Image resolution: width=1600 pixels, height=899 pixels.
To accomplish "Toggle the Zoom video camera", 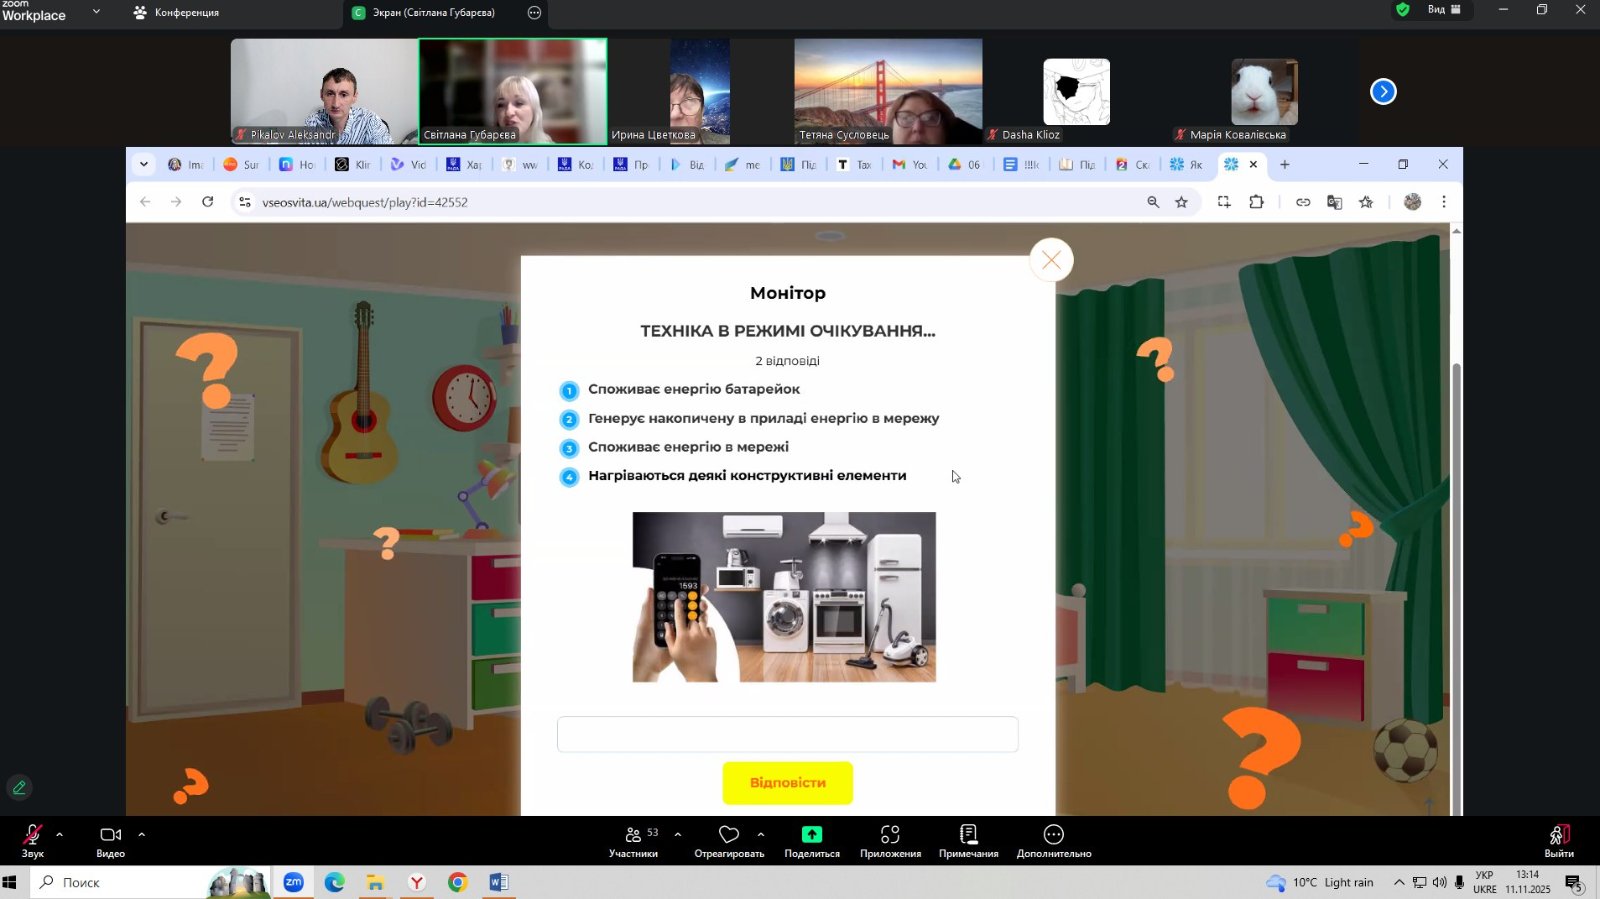I will [110, 835].
